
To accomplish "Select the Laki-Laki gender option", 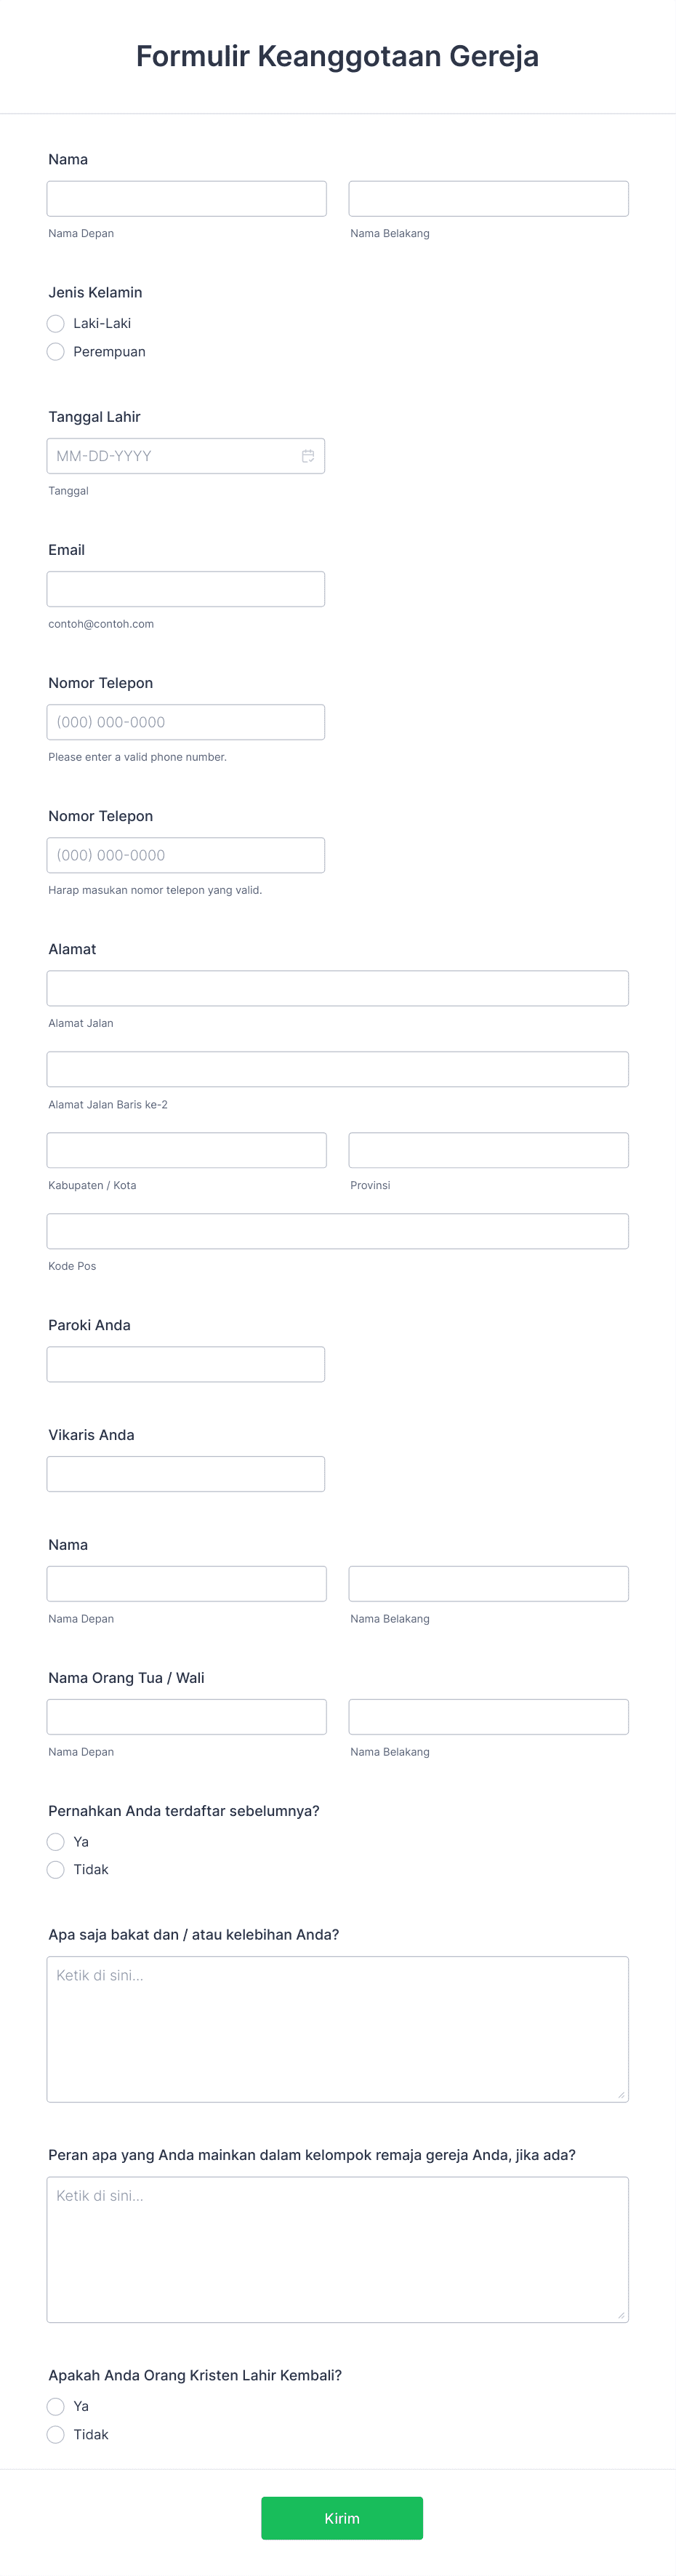I will [x=56, y=323].
